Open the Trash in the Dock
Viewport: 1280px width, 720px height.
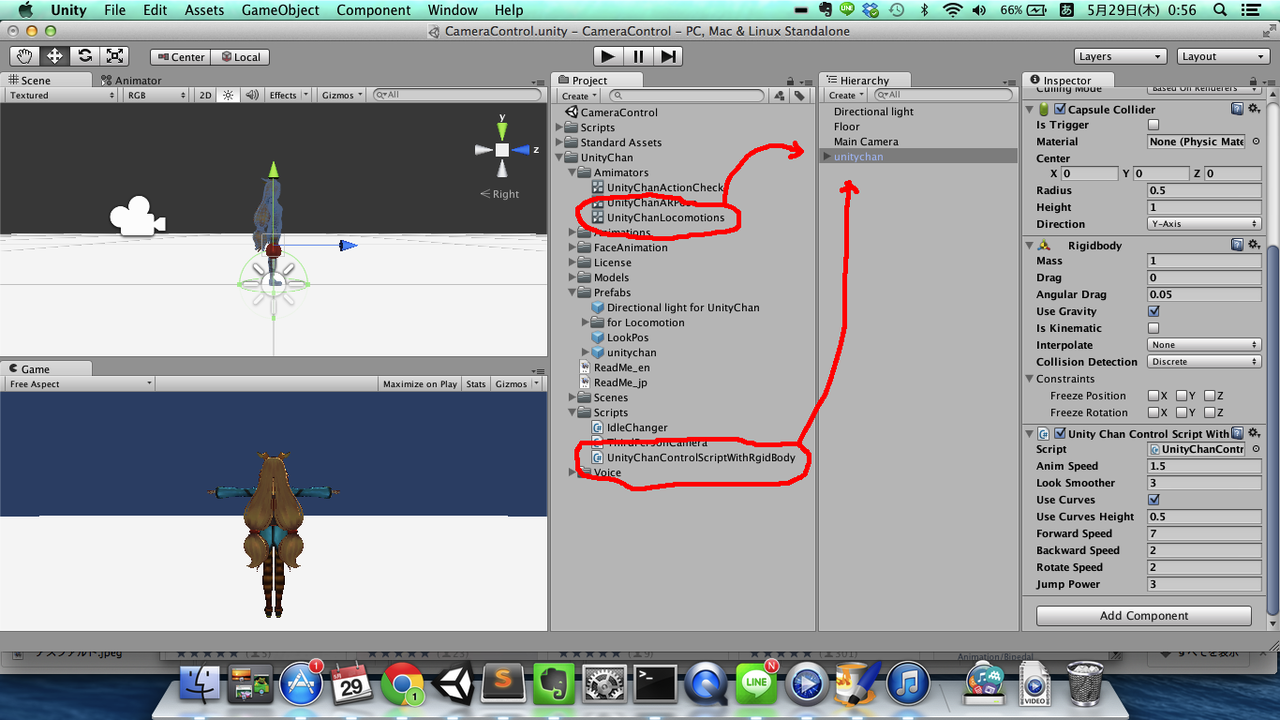[1085, 684]
